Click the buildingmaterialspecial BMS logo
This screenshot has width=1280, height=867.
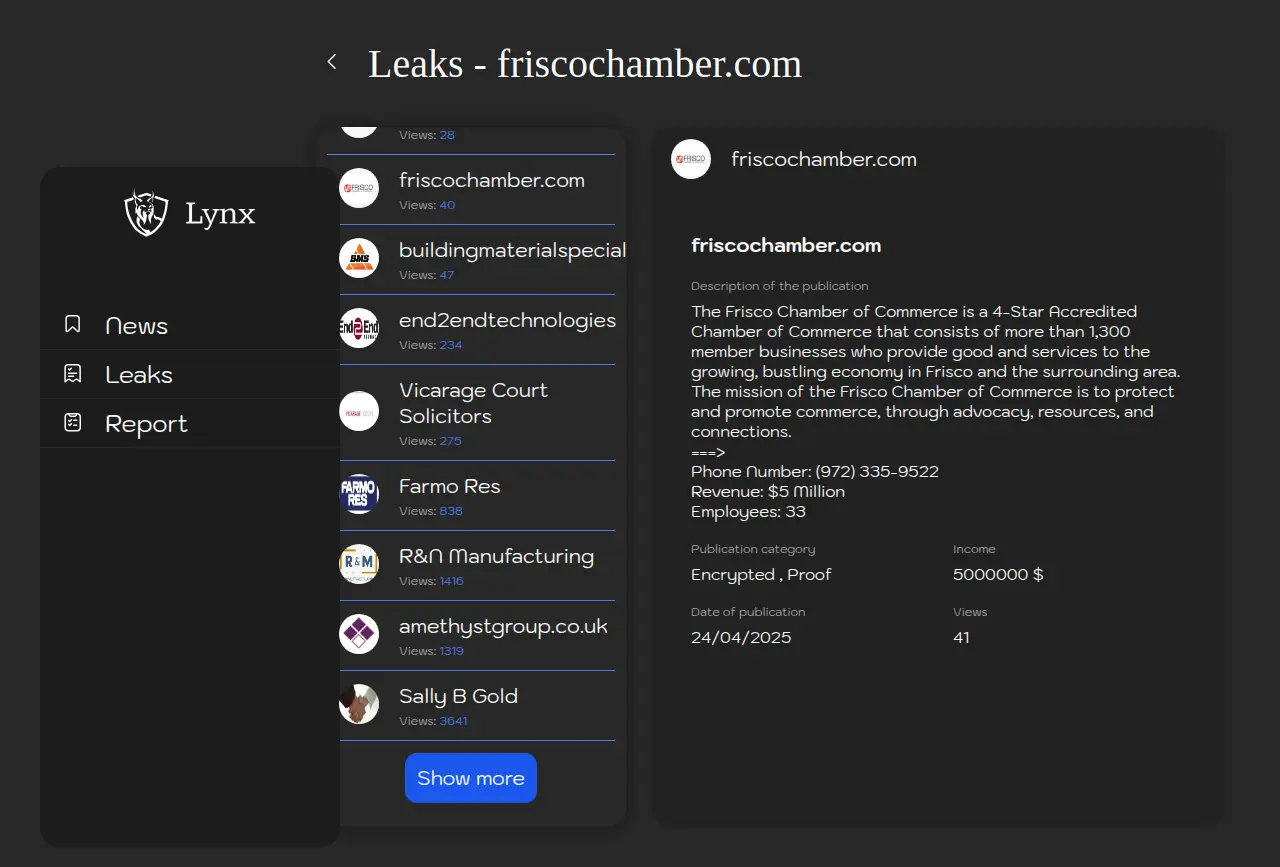pos(359,258)
